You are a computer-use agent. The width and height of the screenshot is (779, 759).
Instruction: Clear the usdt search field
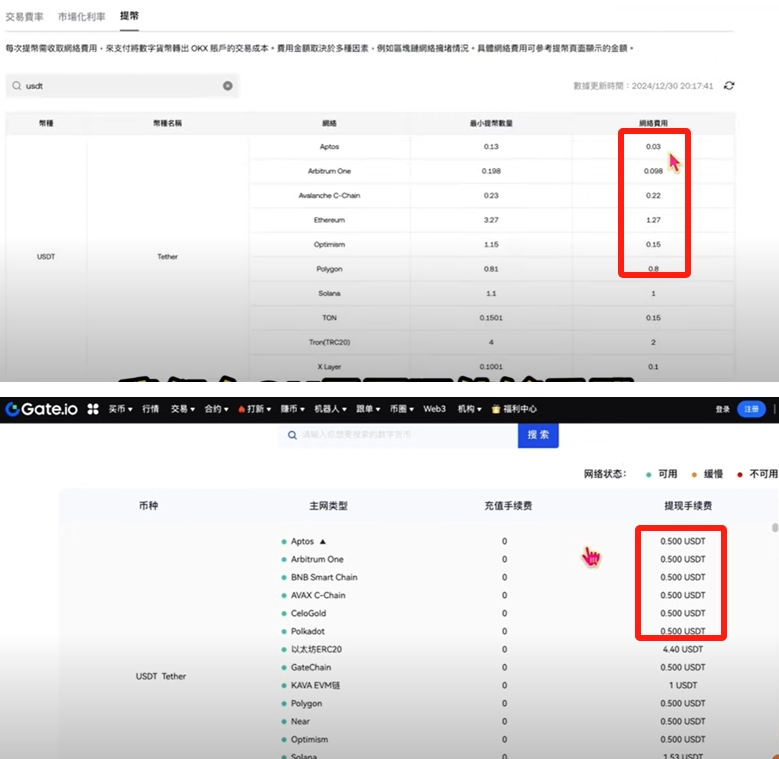click(228, 86)
